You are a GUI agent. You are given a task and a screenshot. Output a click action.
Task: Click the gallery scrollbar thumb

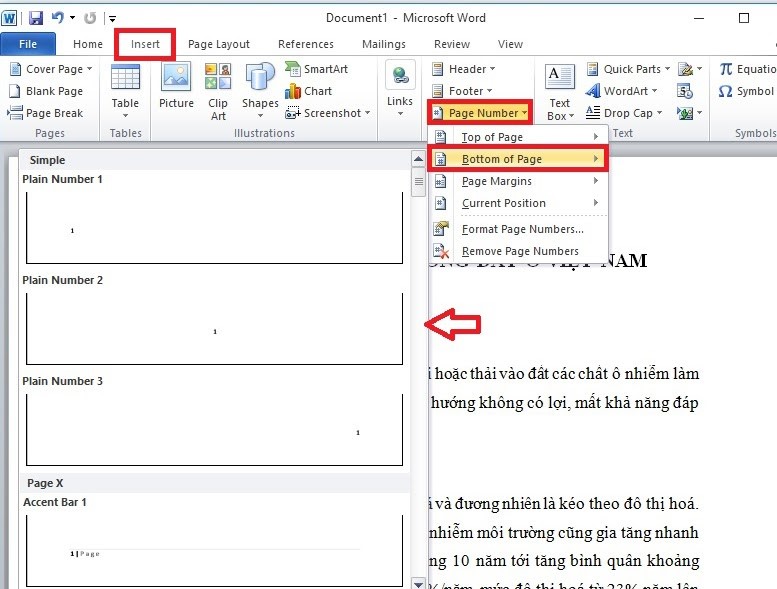coord(418,182)
